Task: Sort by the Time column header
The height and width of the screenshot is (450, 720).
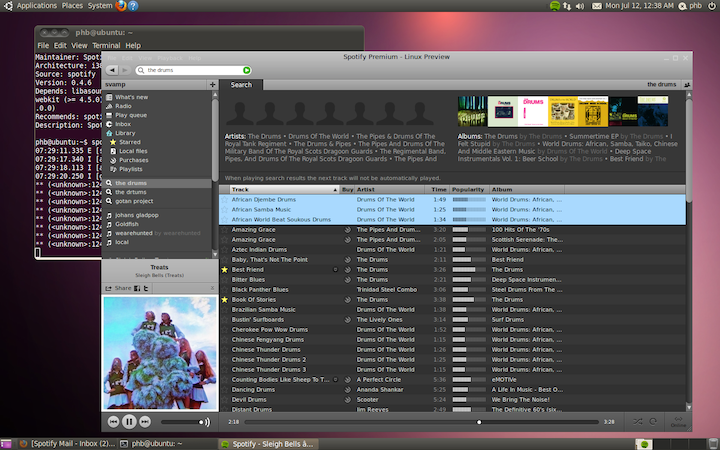Action: click(437, 189)
